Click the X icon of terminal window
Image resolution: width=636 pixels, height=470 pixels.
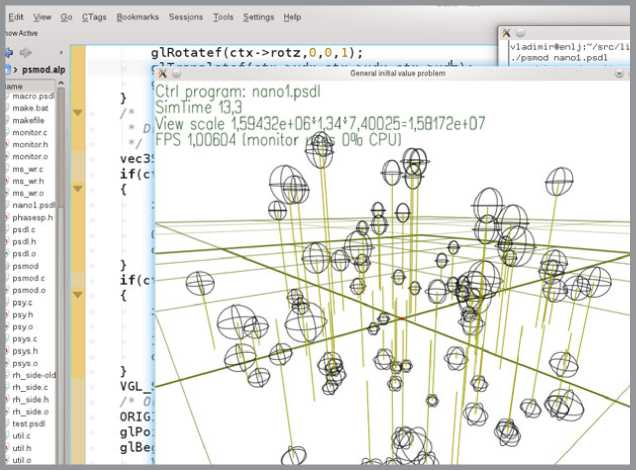point(506,33)
